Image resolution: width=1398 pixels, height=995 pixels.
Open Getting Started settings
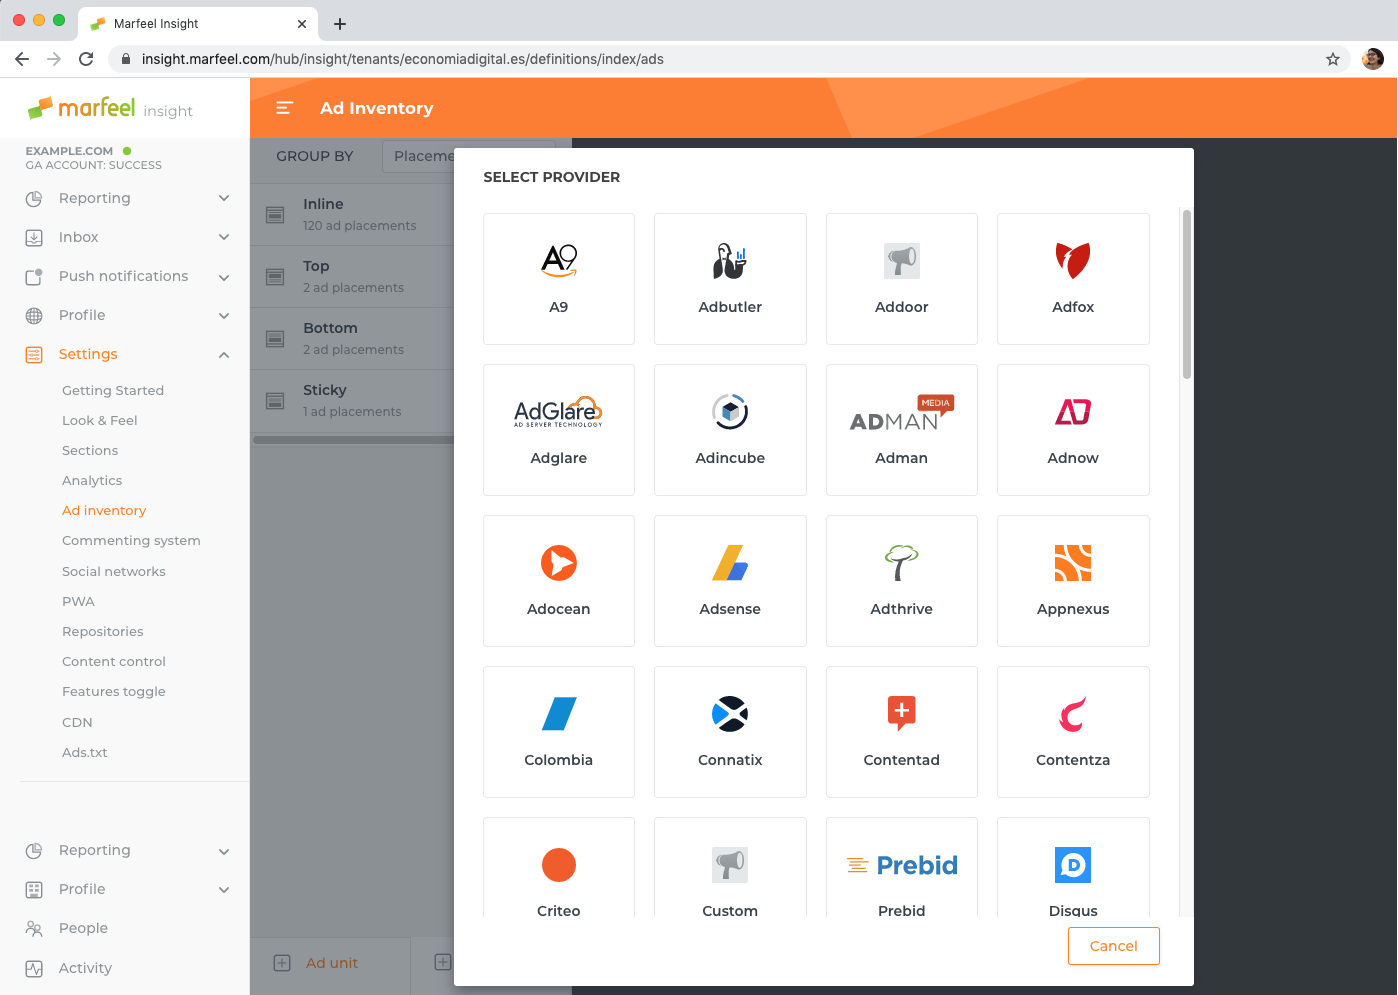[113, 390]
